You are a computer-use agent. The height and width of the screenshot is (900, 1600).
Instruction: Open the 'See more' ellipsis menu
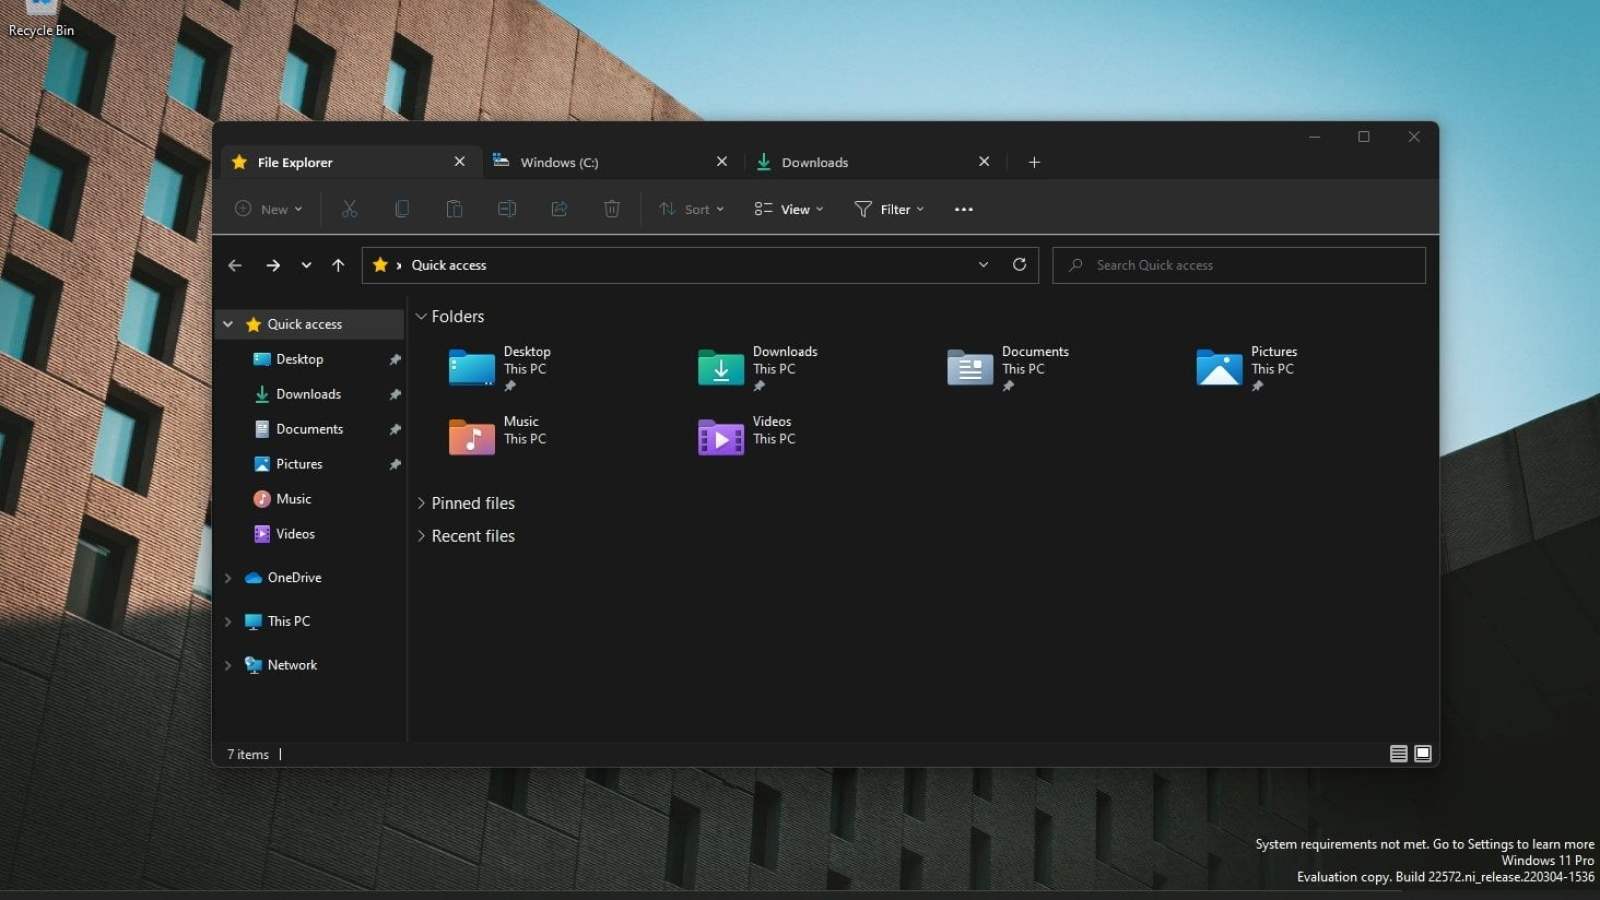point(963,209)
